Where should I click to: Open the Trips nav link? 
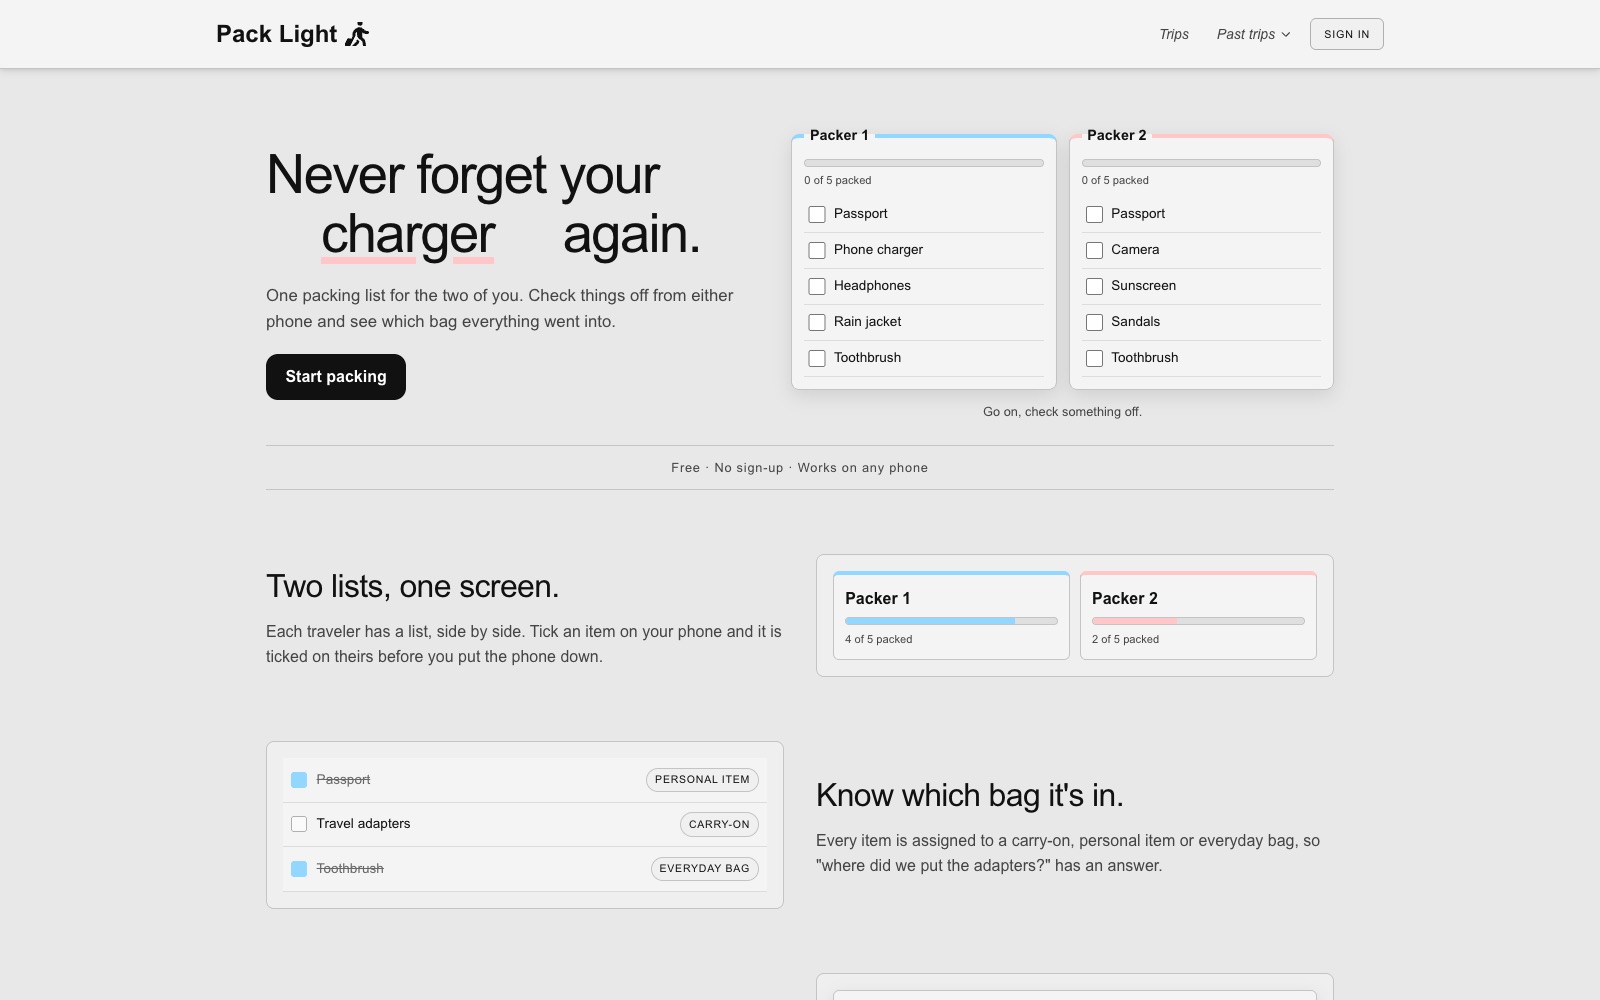pyautogui.click(x=1174, y=34)
